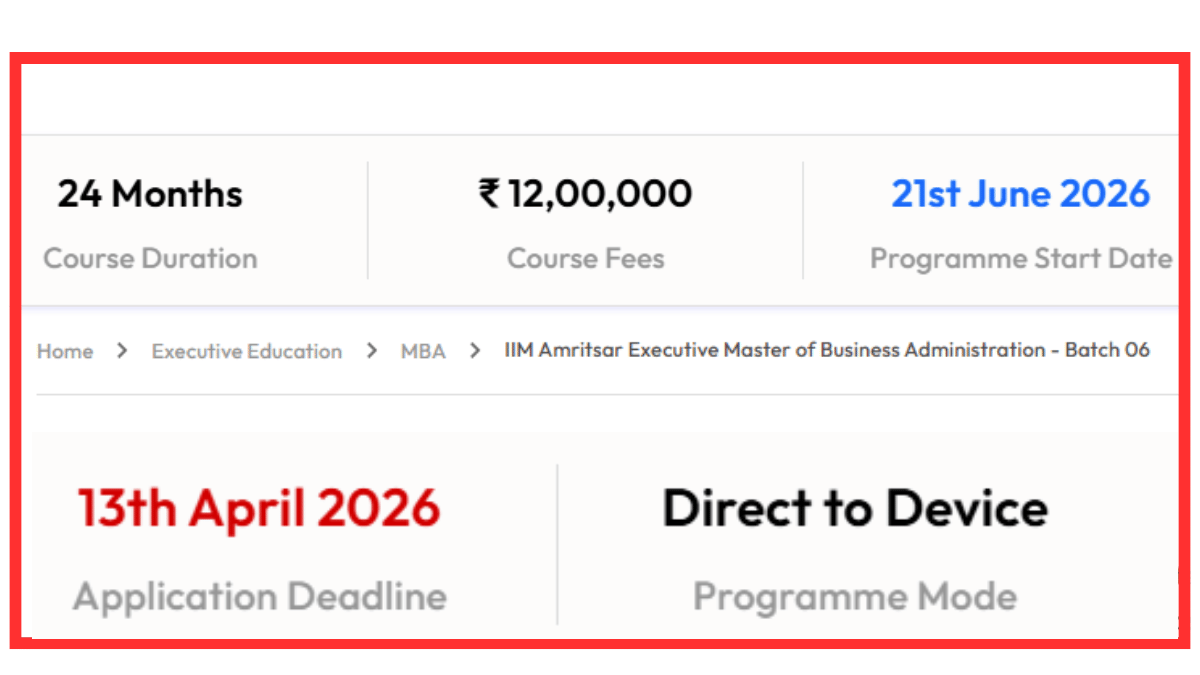Click the 24 Months duration text
This screenshot has height=675, width=1200.
point(149,193)
